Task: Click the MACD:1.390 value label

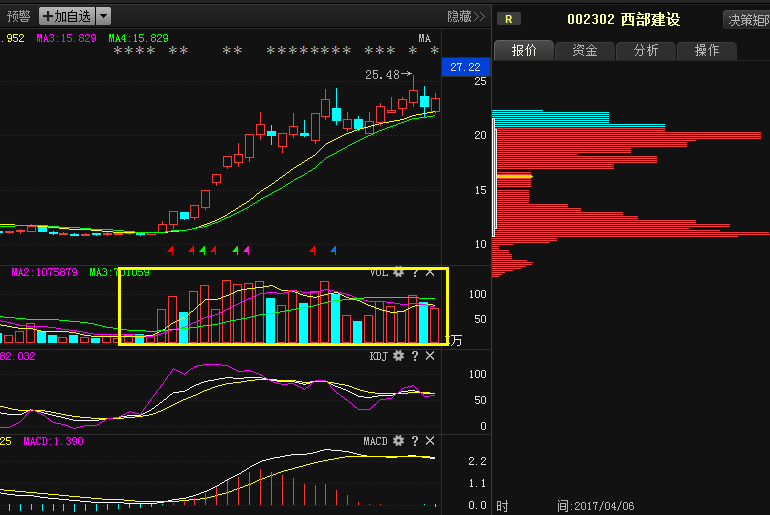Action: click(54, 441)
